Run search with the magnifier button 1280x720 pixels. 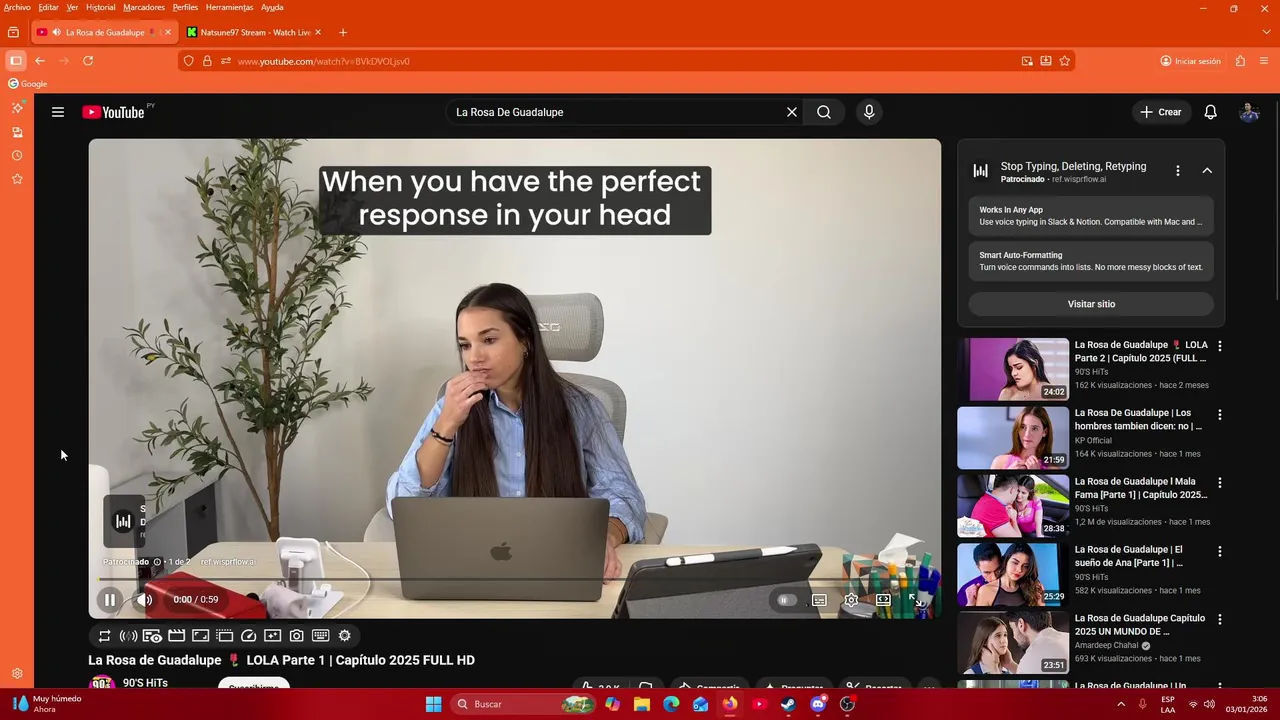(824, 112)
